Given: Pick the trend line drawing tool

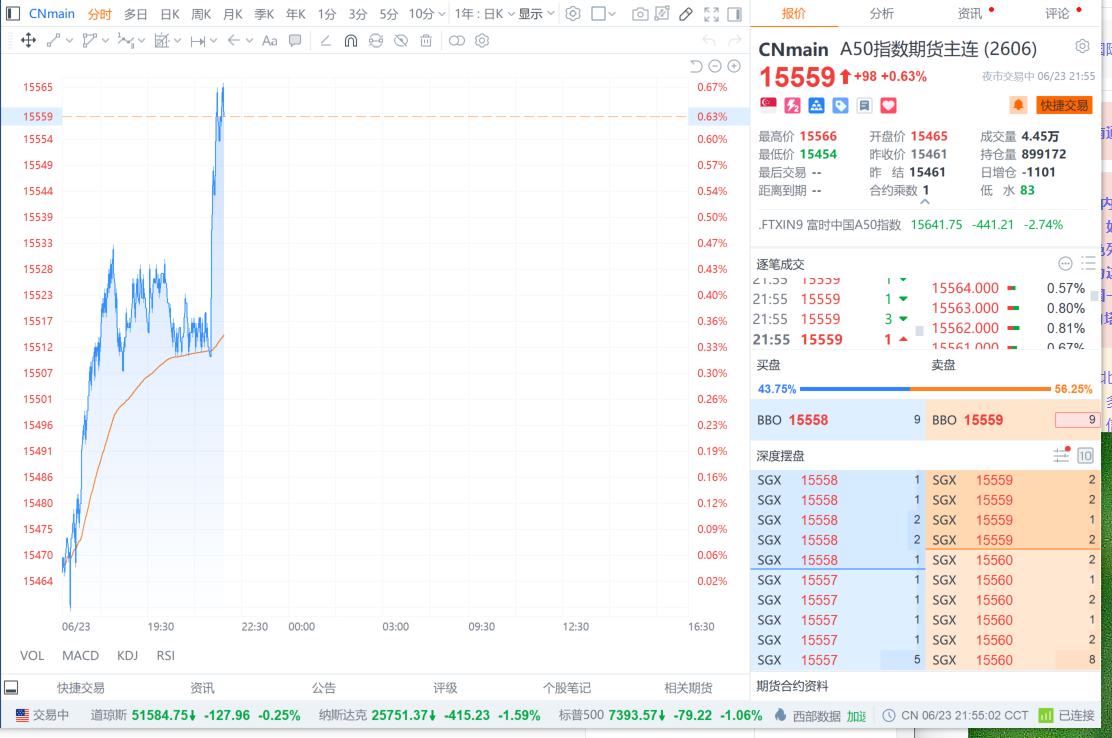Looking at the screenshot, I should [53, 40].
